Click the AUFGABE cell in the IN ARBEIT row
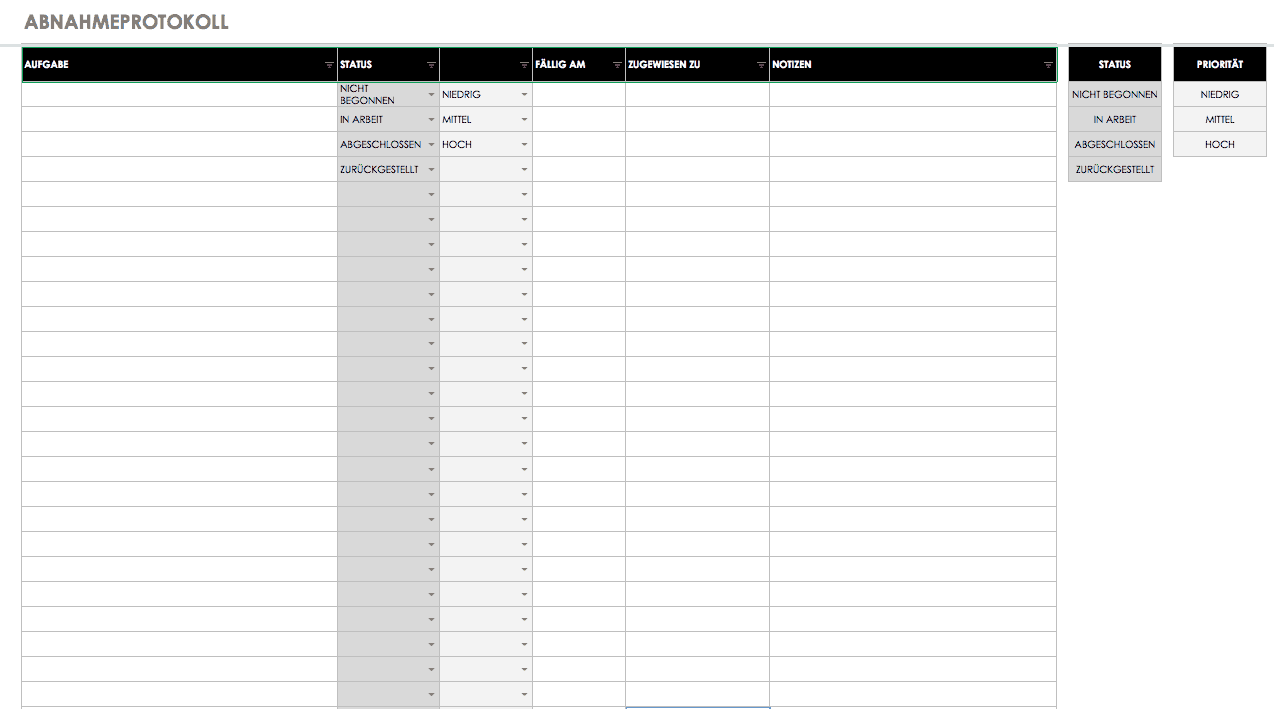The height and width of the screenshot is (709, 1274). point(180,120)
